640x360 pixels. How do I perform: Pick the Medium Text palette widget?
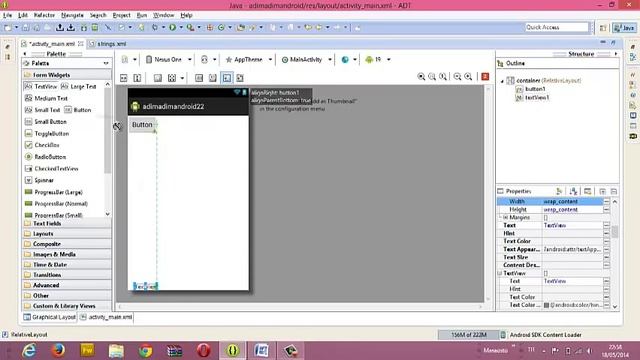tap(46, 98)
